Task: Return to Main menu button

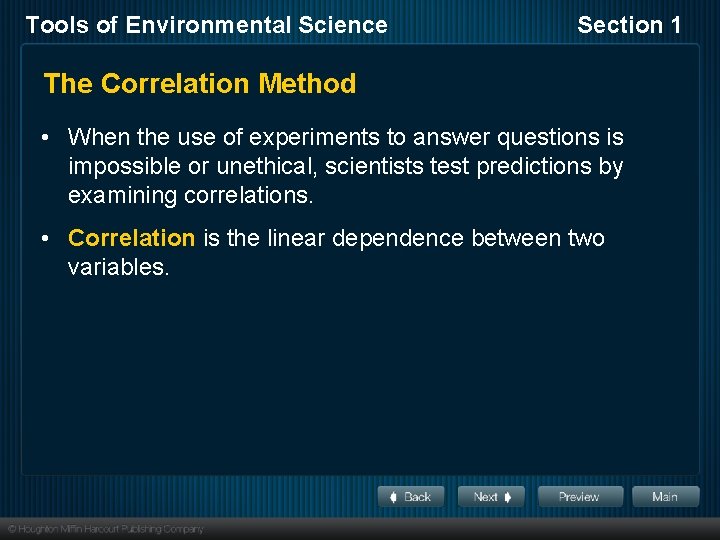Action: [x=666, y=496]
